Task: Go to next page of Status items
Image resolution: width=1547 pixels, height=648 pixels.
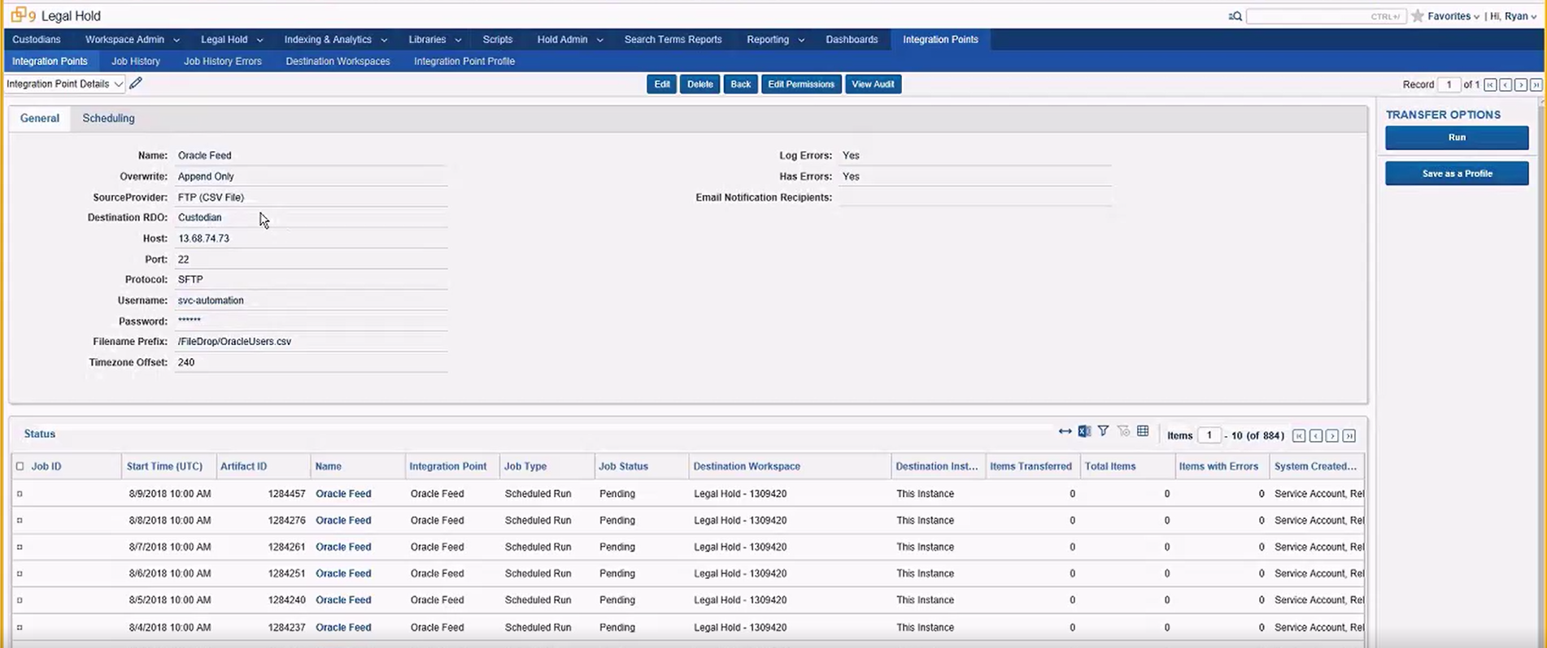Action: click(1333, 436)
